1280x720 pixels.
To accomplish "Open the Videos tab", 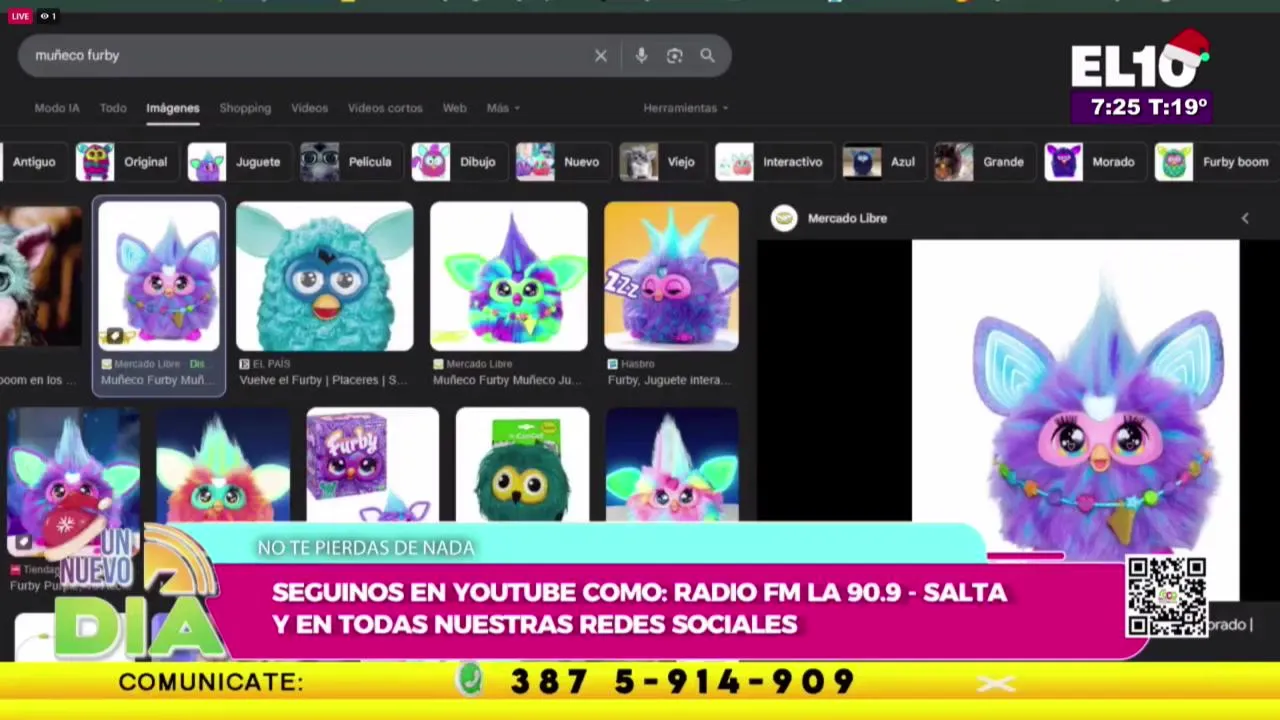I will pos(309,108).
